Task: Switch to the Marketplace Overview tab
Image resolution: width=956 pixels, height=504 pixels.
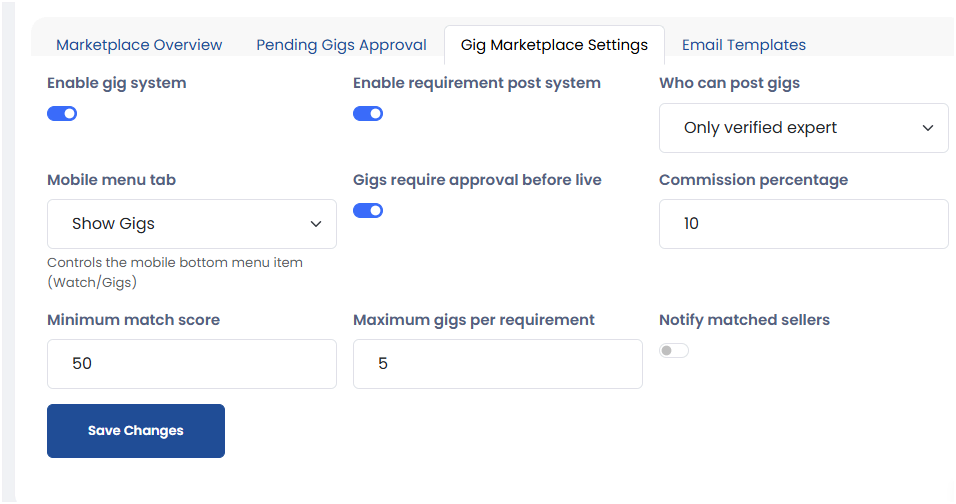Action: point(139,45)
